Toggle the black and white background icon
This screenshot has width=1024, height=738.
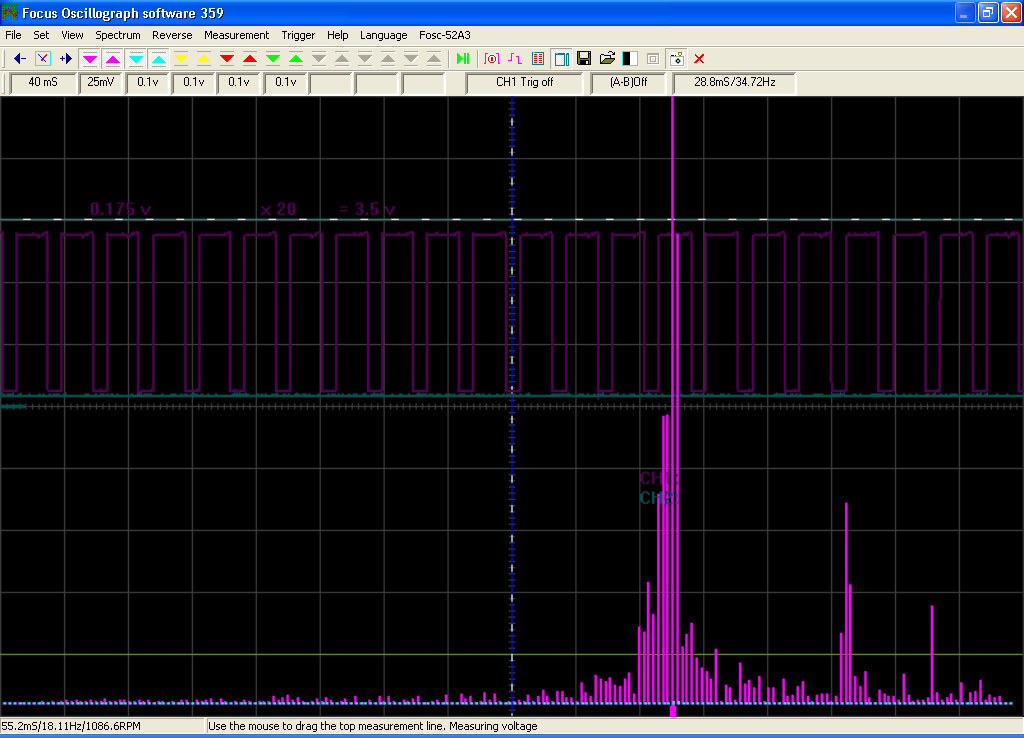[630, 59]
